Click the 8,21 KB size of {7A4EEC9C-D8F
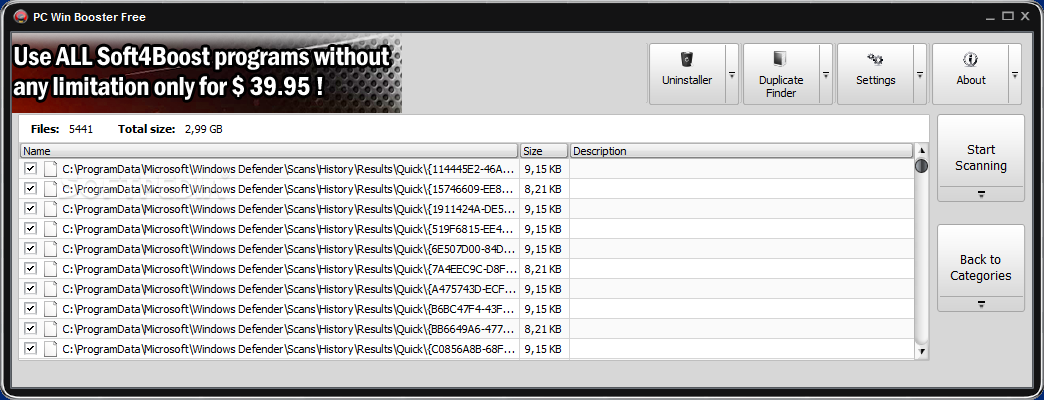This screenshot has width=1044, height=400. 543,269
